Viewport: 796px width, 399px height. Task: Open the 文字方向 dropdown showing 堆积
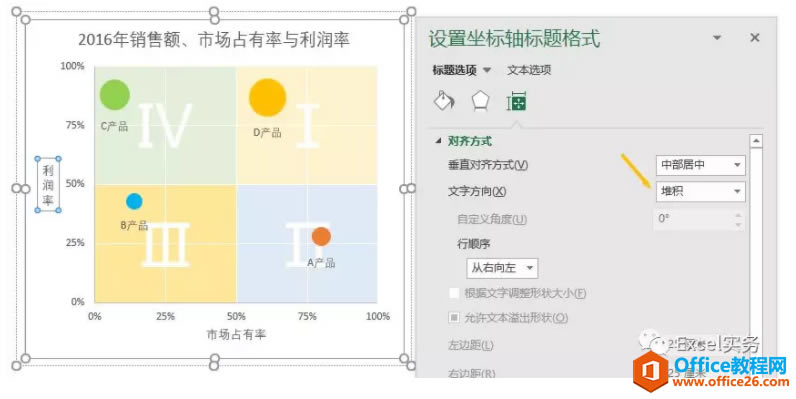click(701, 191)
